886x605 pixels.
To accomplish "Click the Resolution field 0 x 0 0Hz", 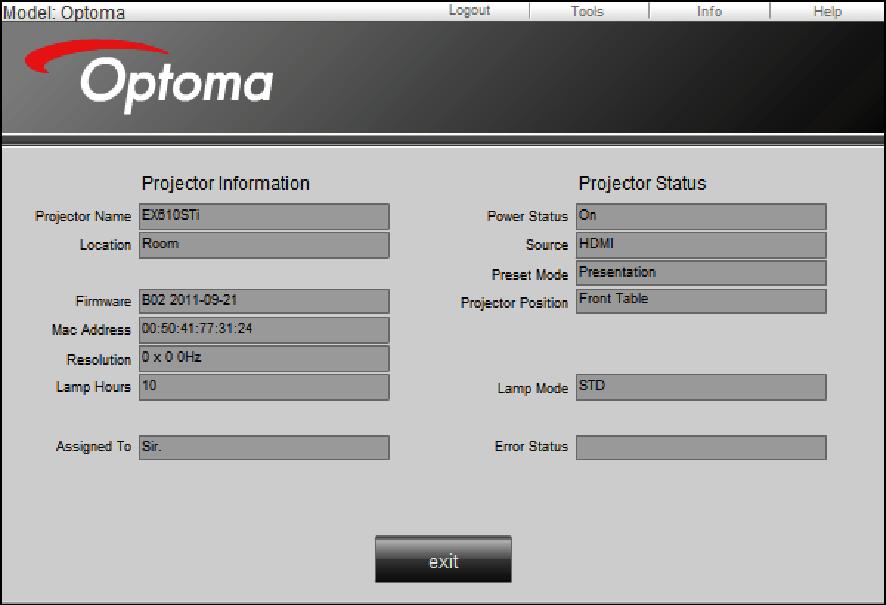I will pyautogui.click(x=264, y=359).
